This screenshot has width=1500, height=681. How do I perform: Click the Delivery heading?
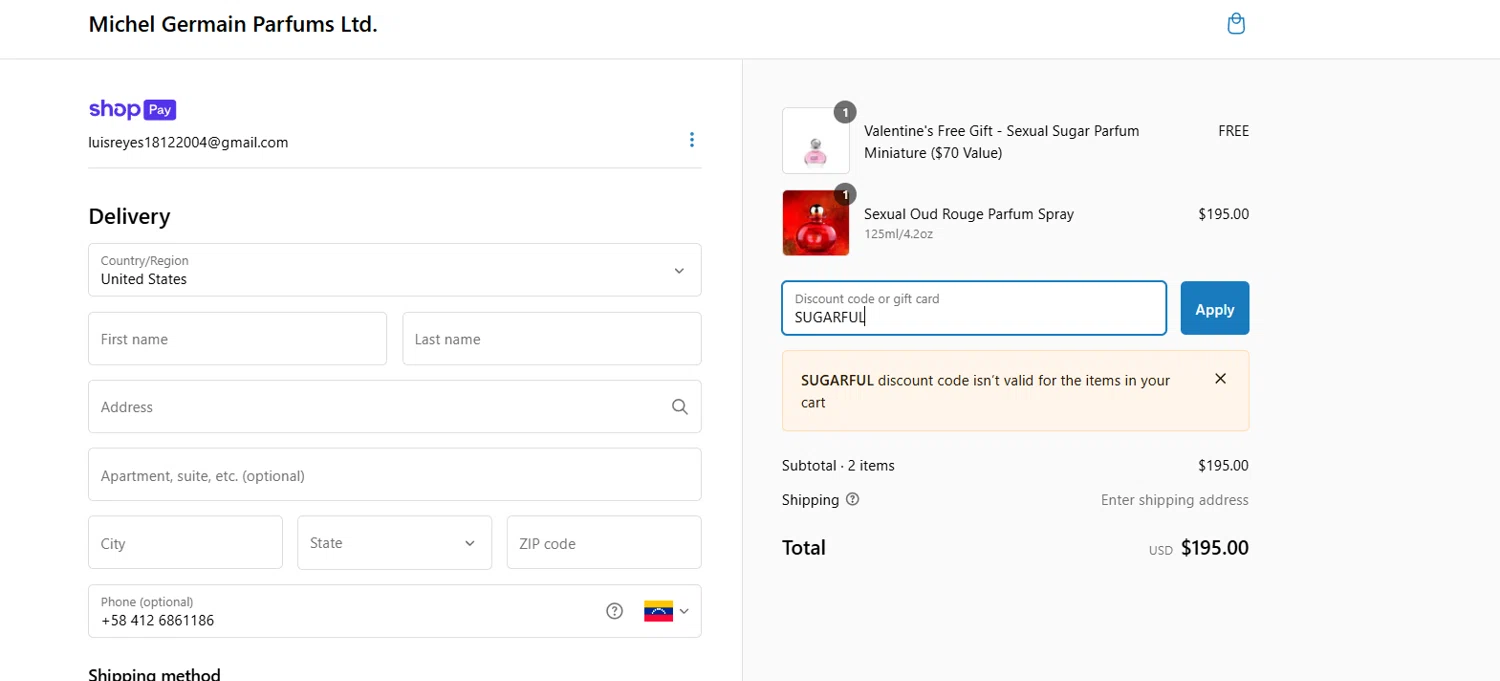pos(129,216)
